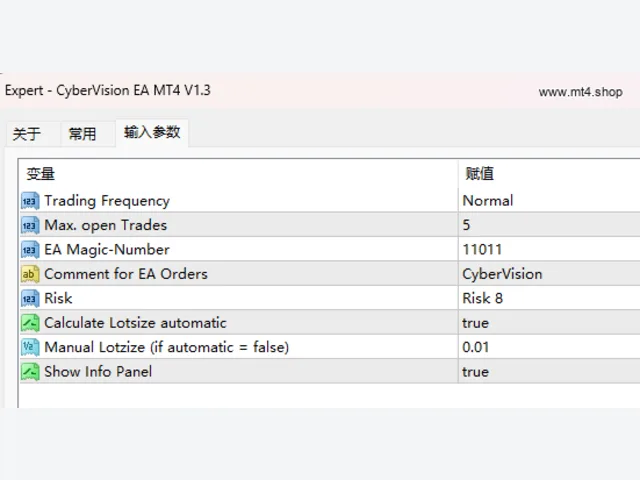The image size is (640, 480).
Task: Select the 输入参数 tab
Action: (152, 132)
